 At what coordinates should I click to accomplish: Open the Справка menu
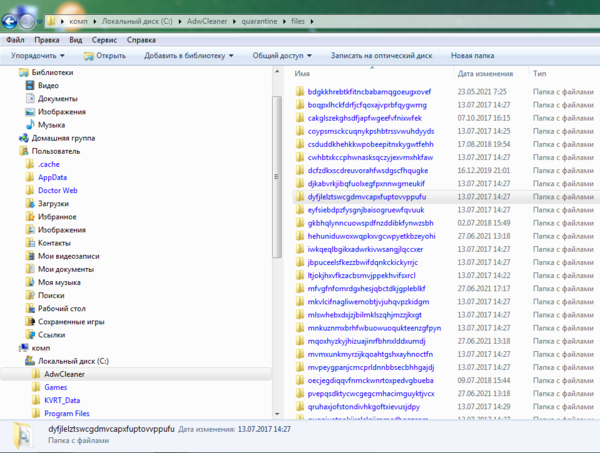pyautogui.click(x=141, y=40)
